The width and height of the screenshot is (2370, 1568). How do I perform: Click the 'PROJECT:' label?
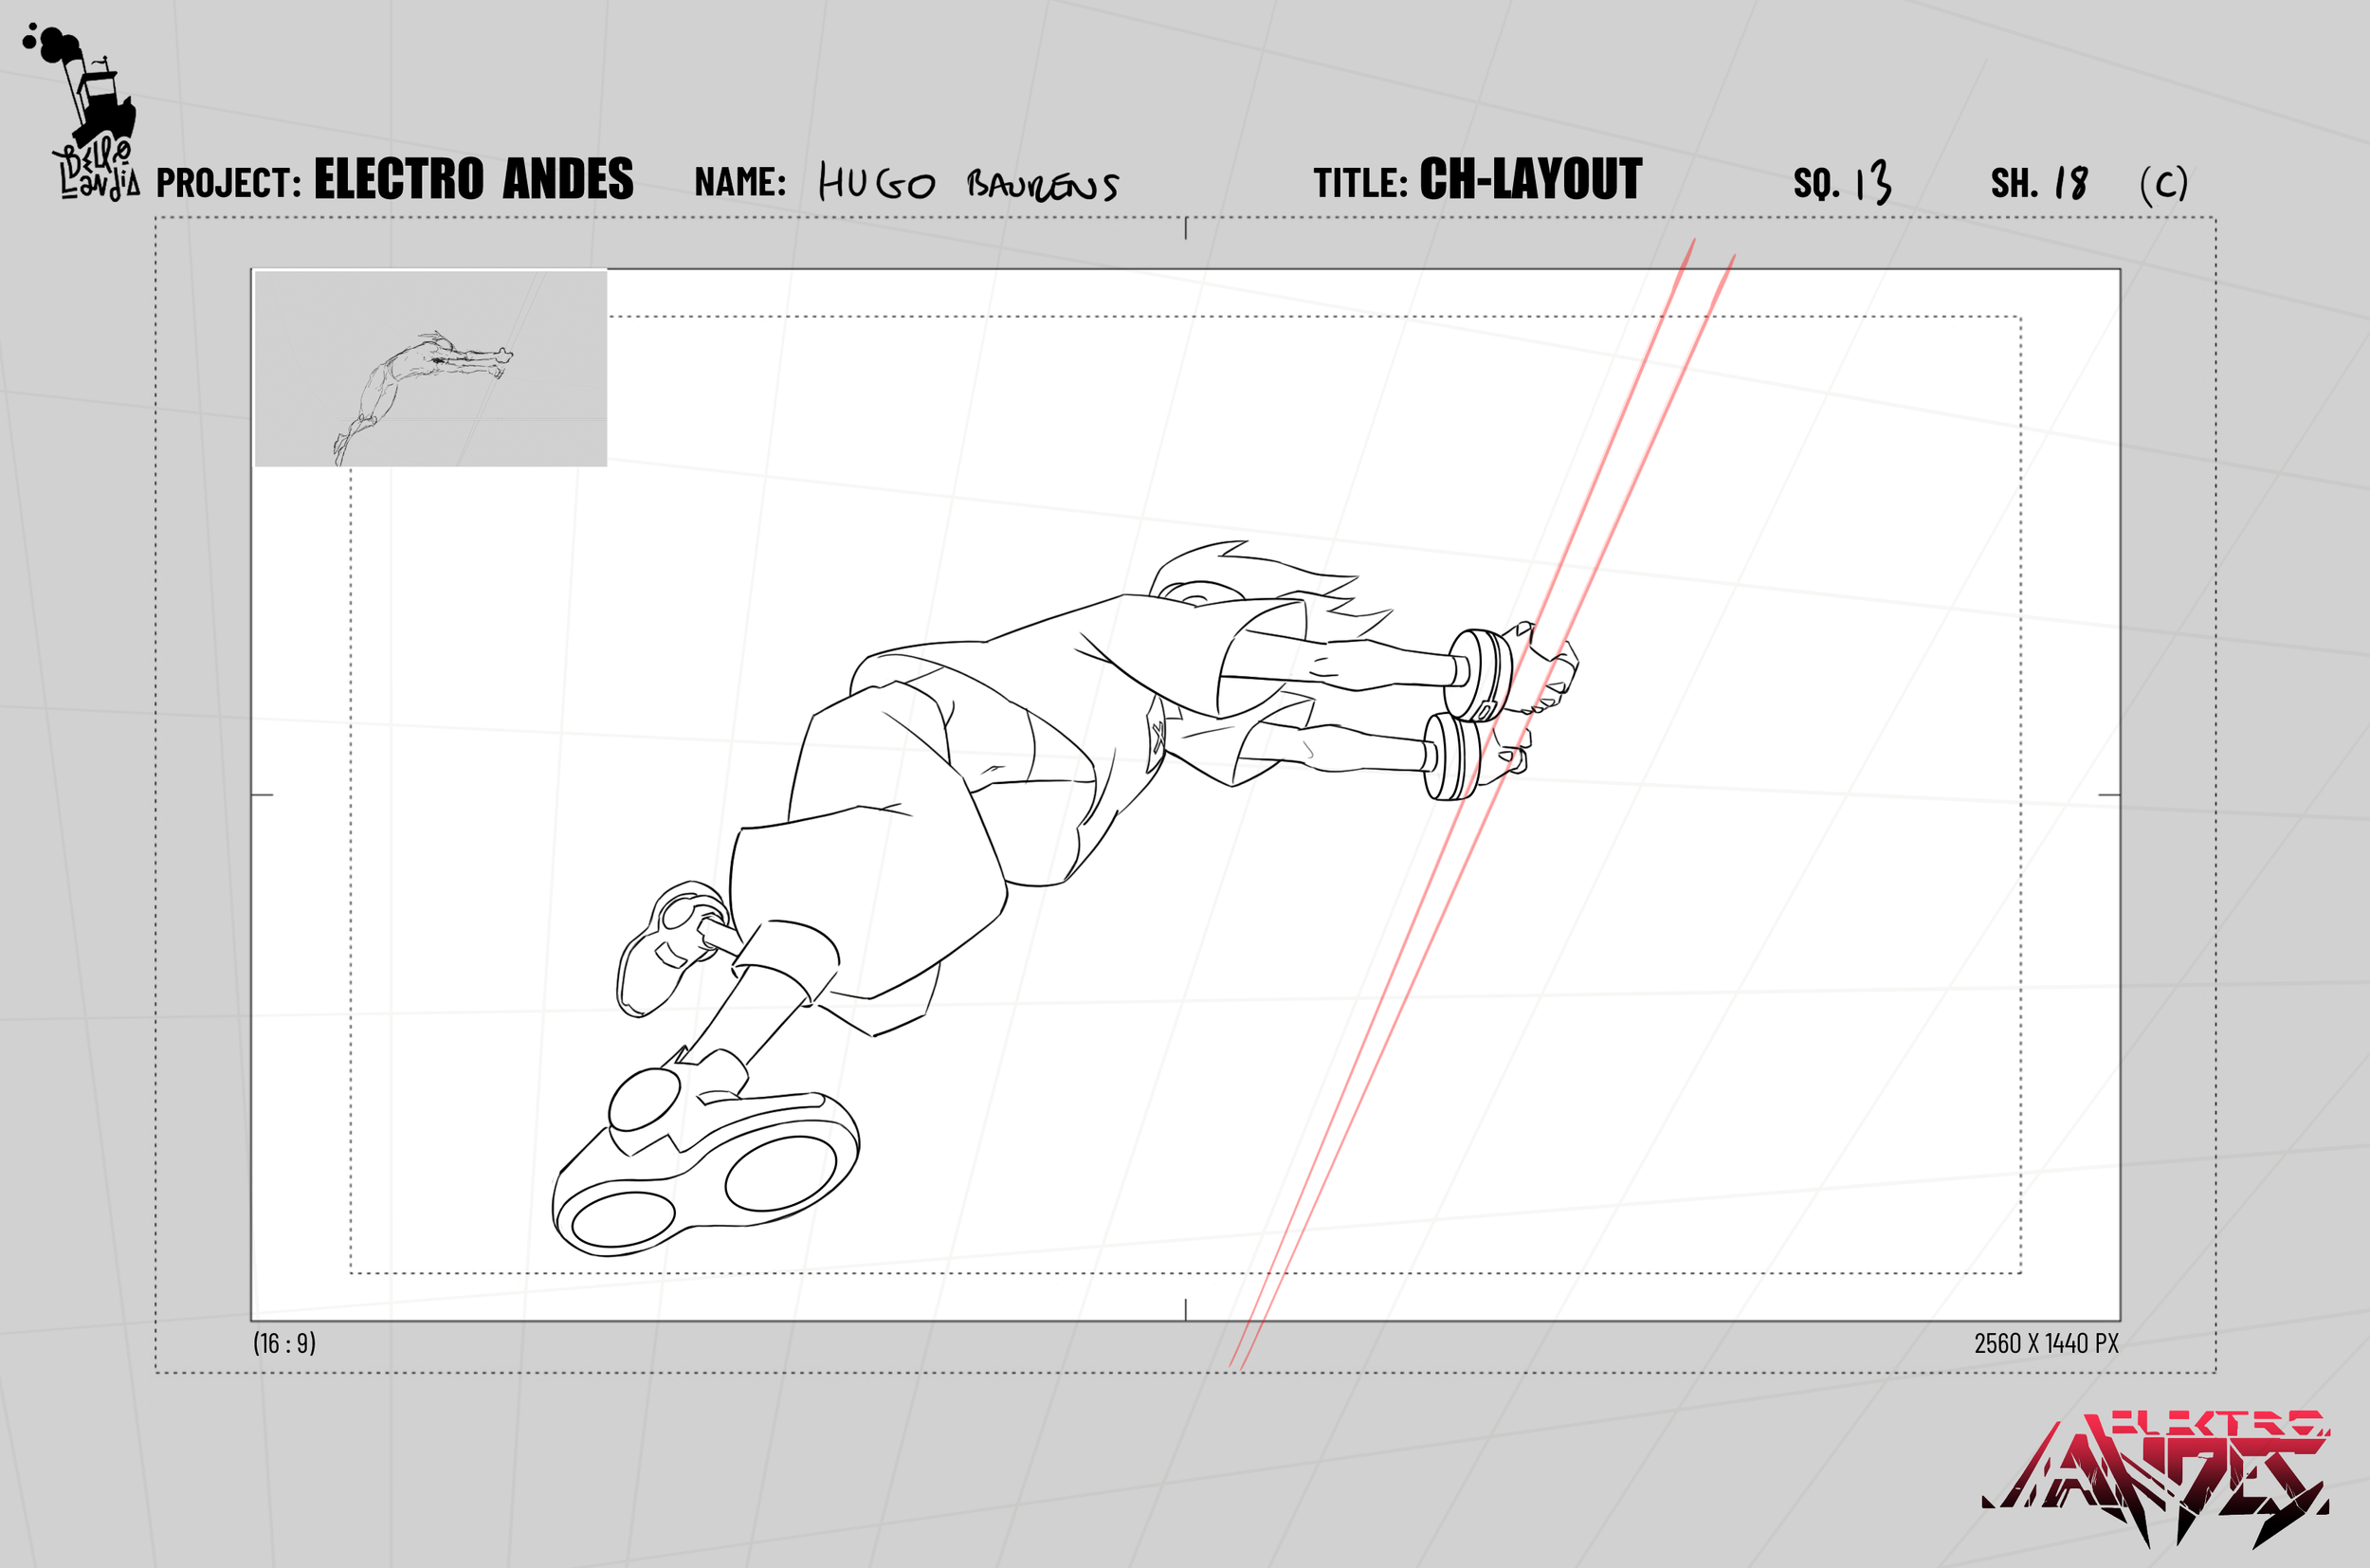229,183
